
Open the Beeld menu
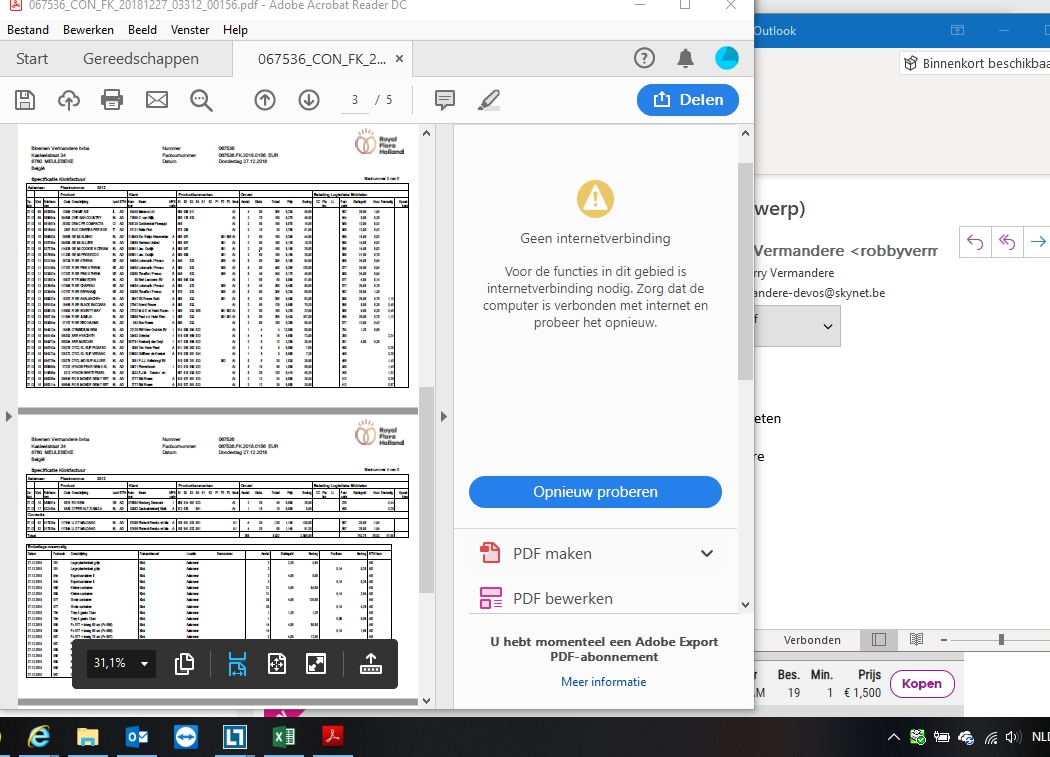point(143,30)
